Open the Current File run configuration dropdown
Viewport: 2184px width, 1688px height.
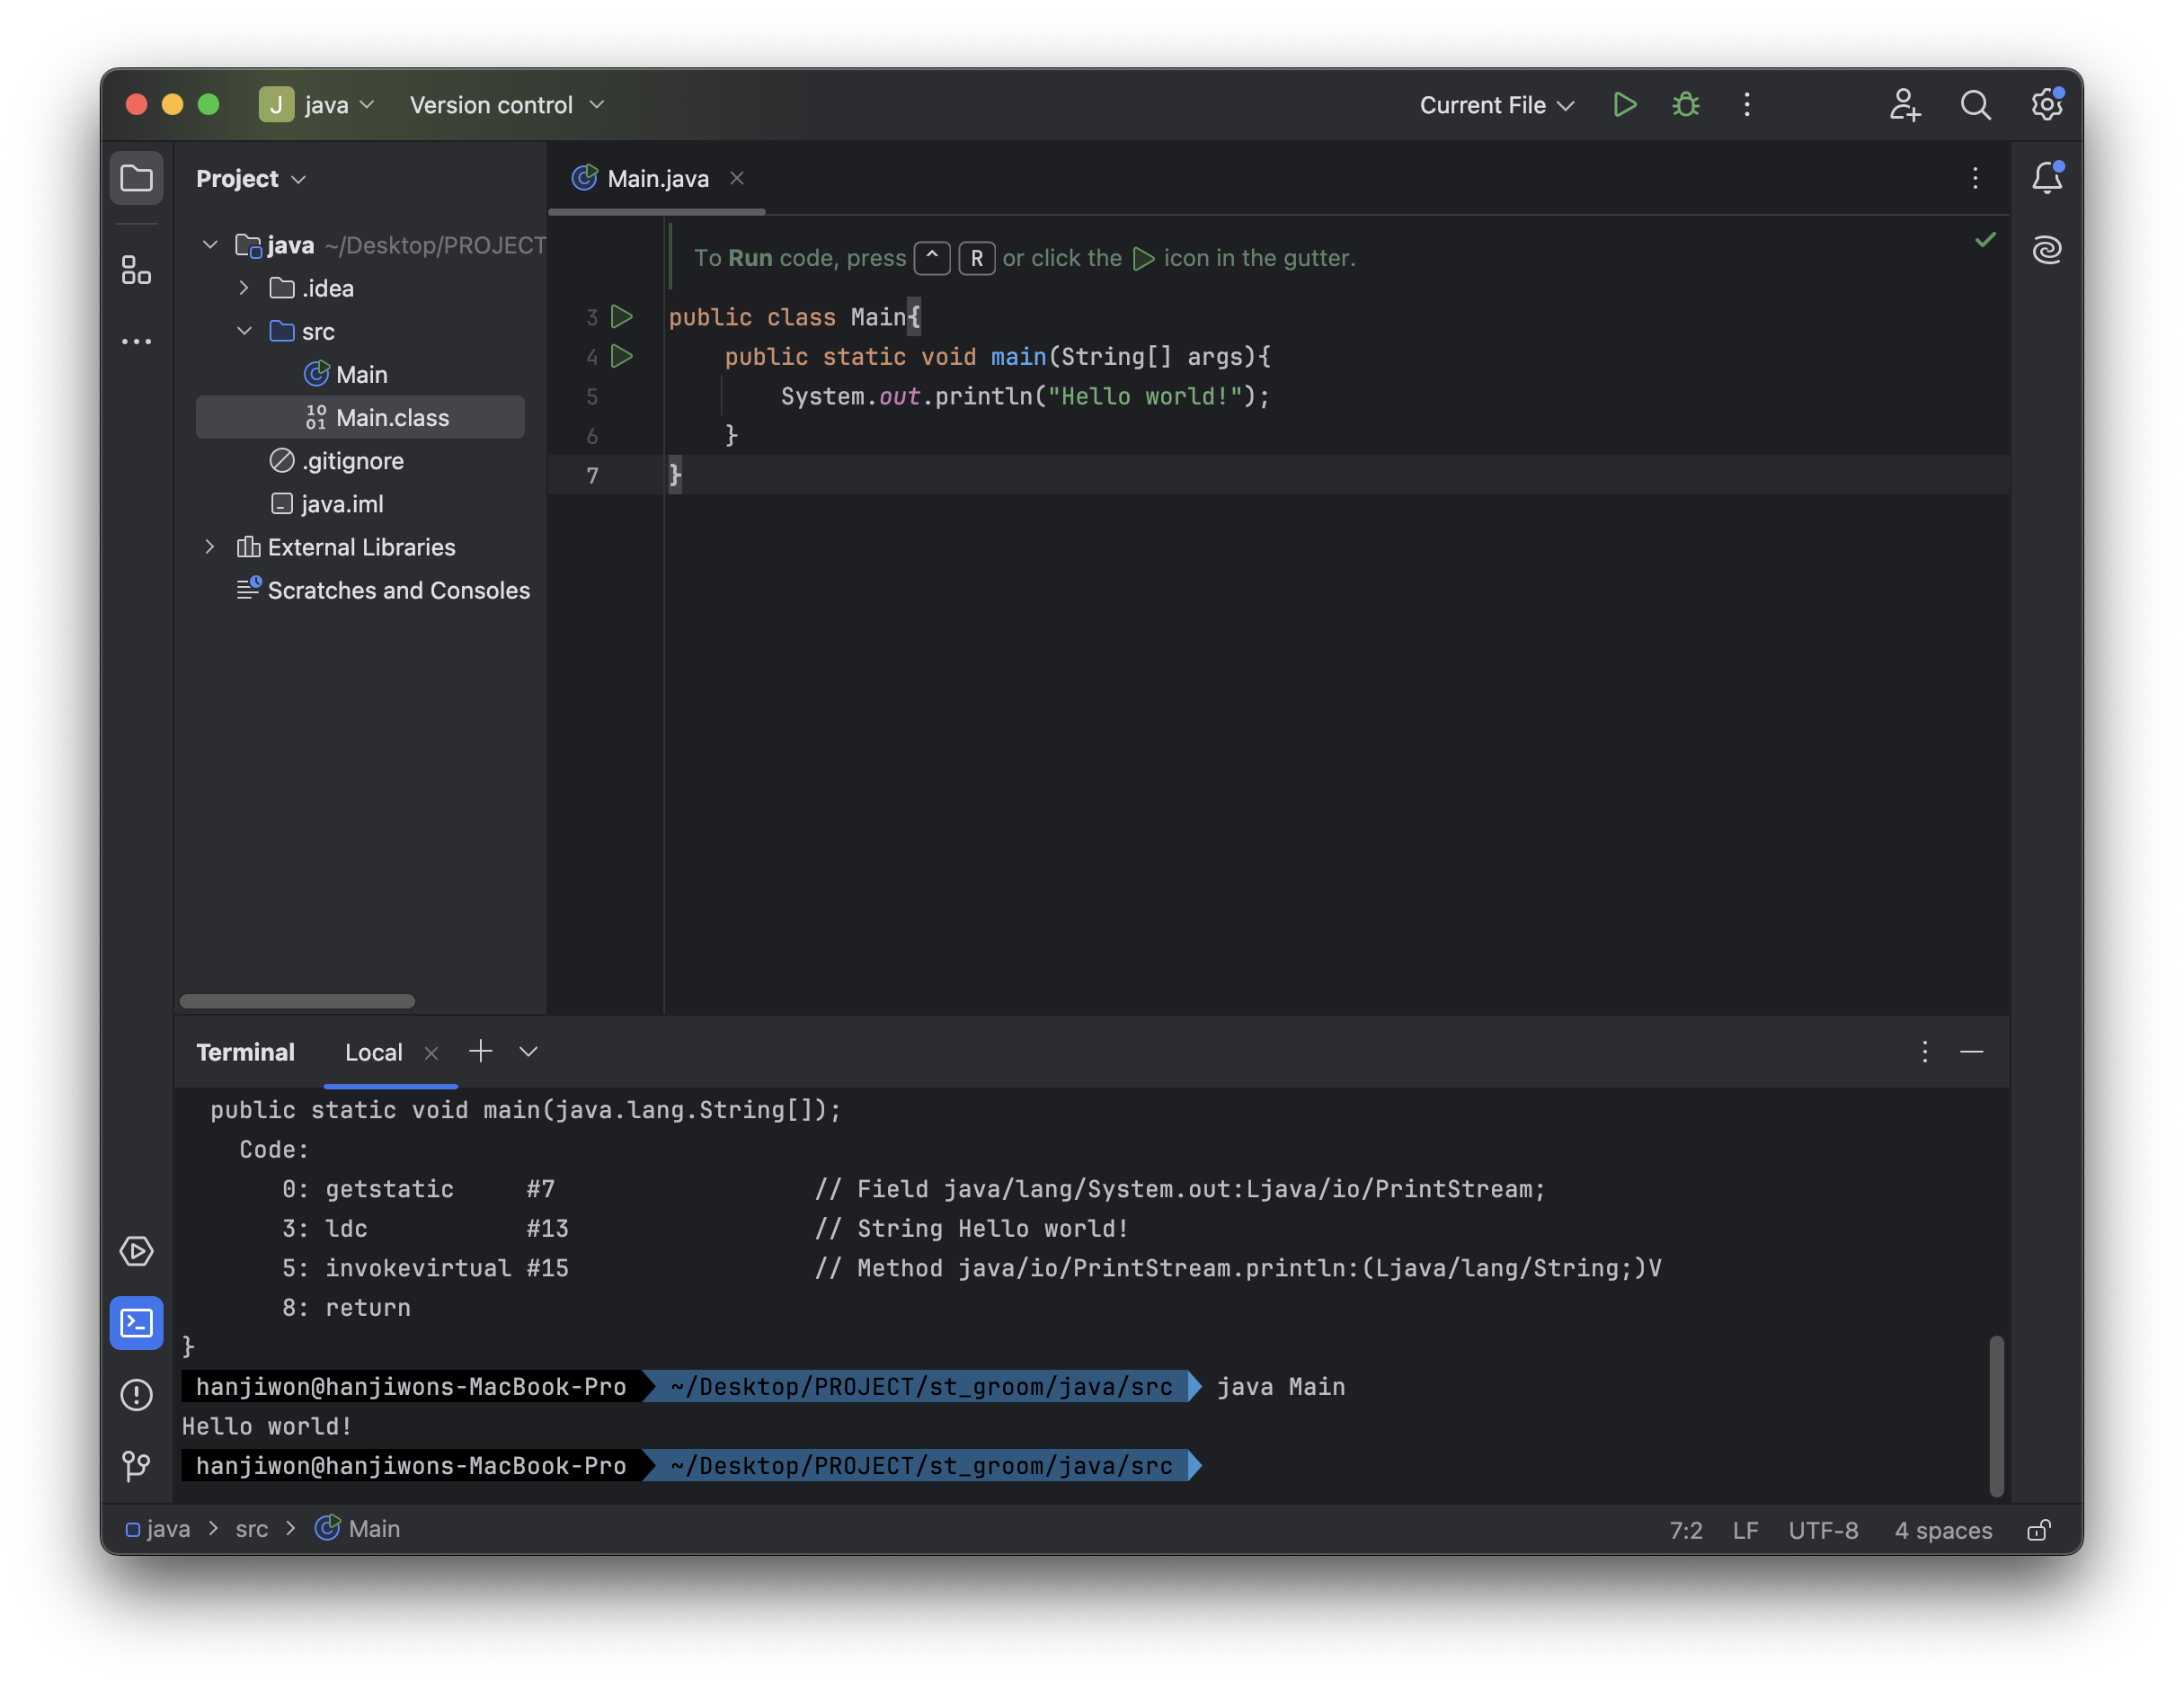coord(1496,105)
